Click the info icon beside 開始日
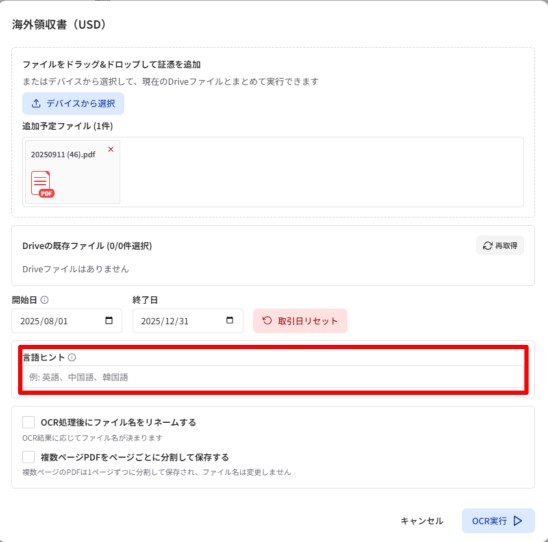The width and height of the screenshot is (548, 542). click(x=44, y=300)
